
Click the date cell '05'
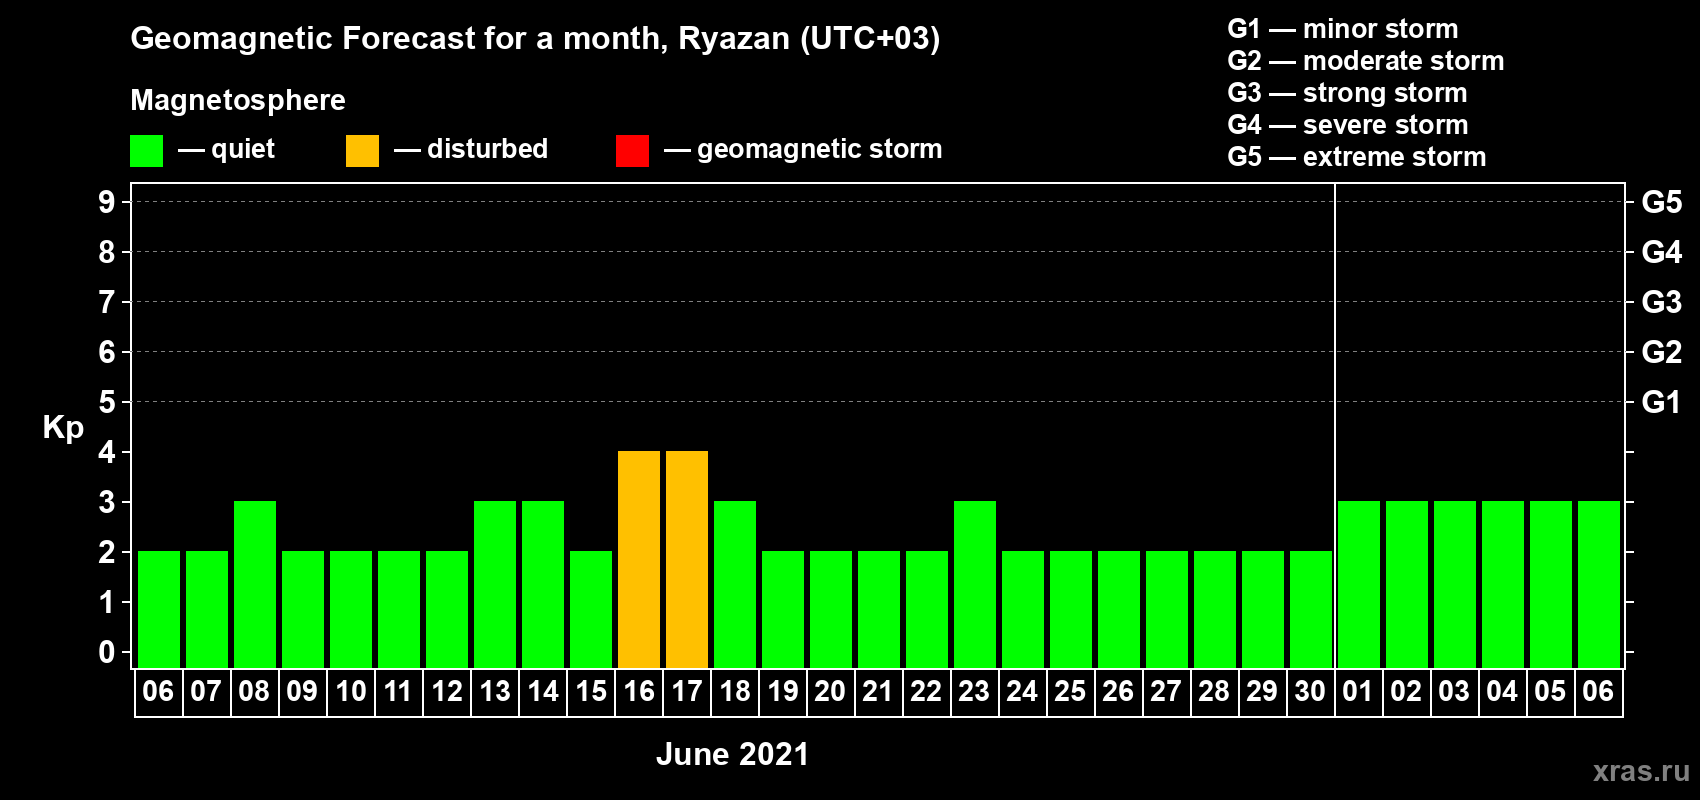point(1550,692)
